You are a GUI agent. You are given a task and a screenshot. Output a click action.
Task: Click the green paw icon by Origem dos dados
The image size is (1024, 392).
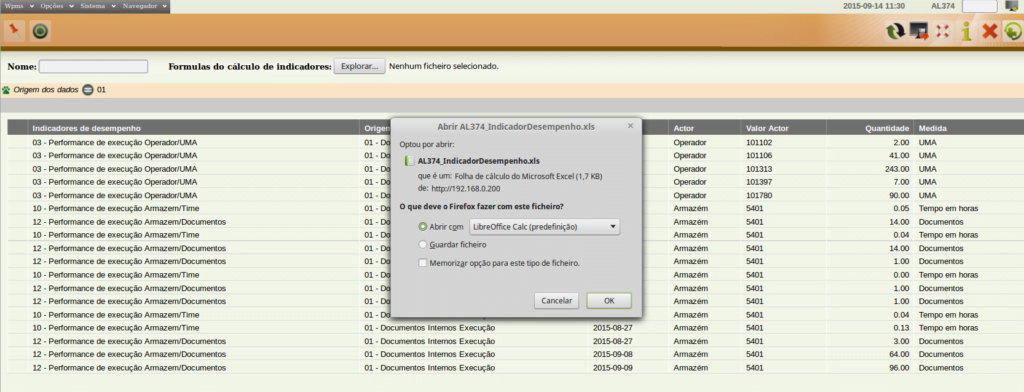point(7,90)
